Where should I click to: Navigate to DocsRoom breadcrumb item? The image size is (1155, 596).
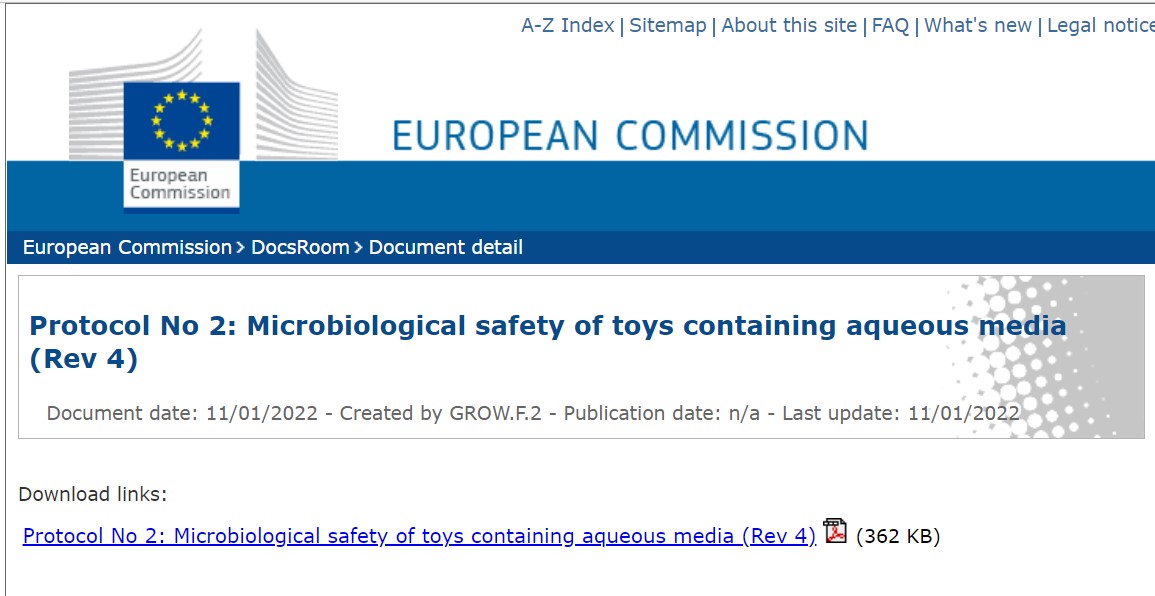(300, 247)
